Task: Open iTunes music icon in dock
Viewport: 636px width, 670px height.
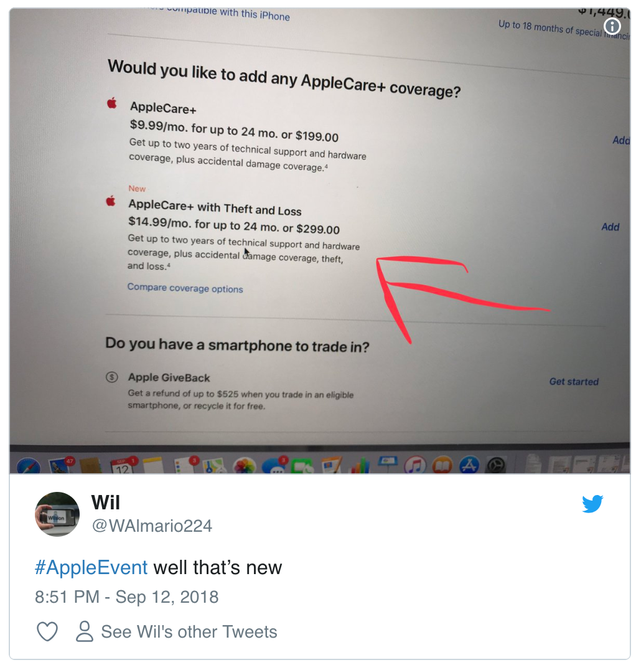Action: tap(415, 465)
